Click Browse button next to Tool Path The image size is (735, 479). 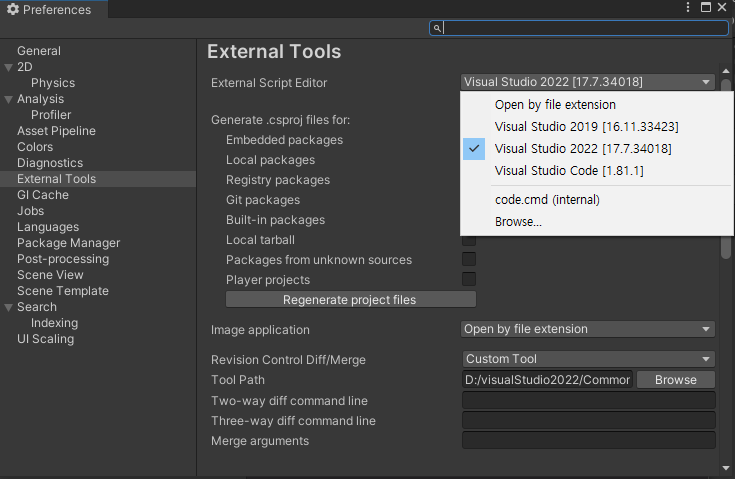pos(676,380)
